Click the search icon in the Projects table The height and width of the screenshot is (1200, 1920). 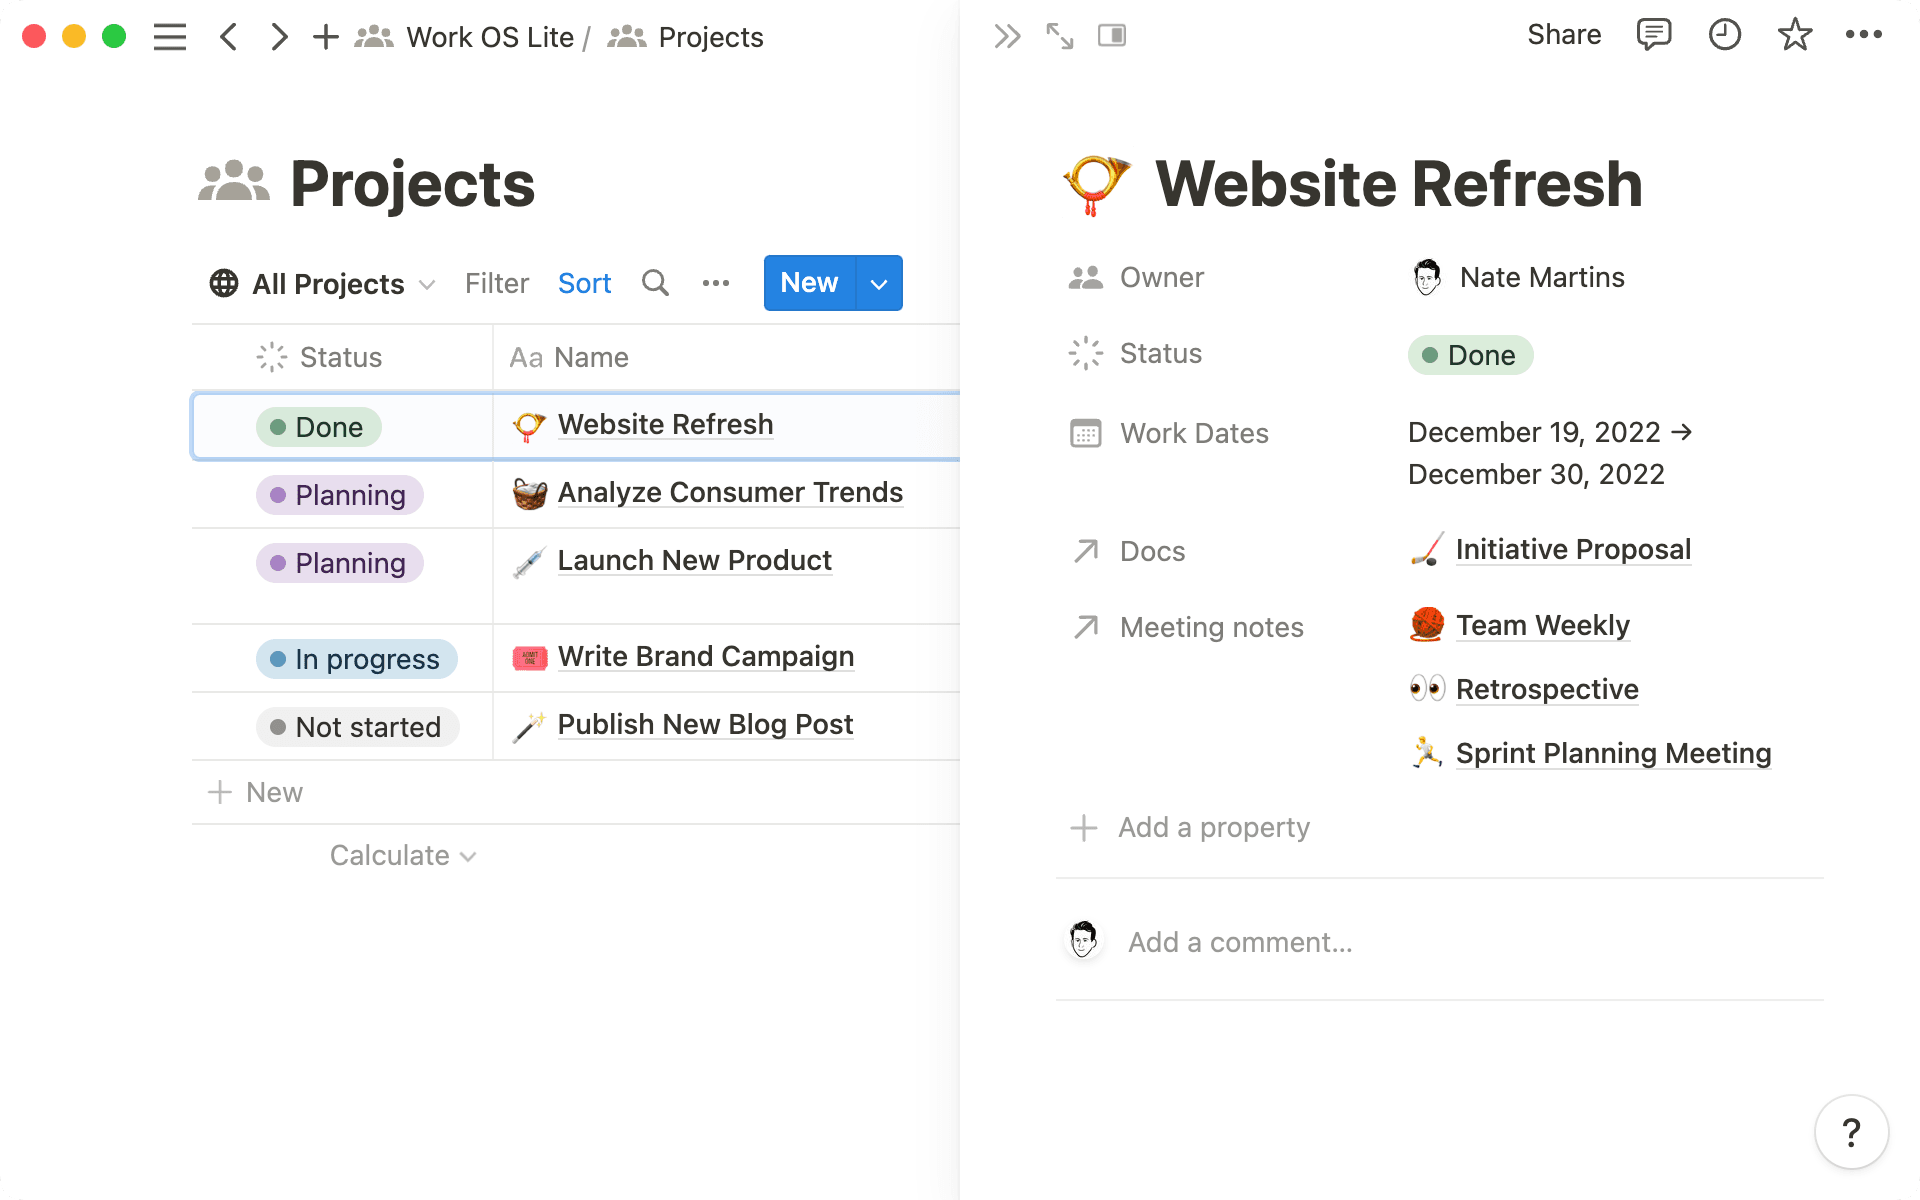point(655,283)
